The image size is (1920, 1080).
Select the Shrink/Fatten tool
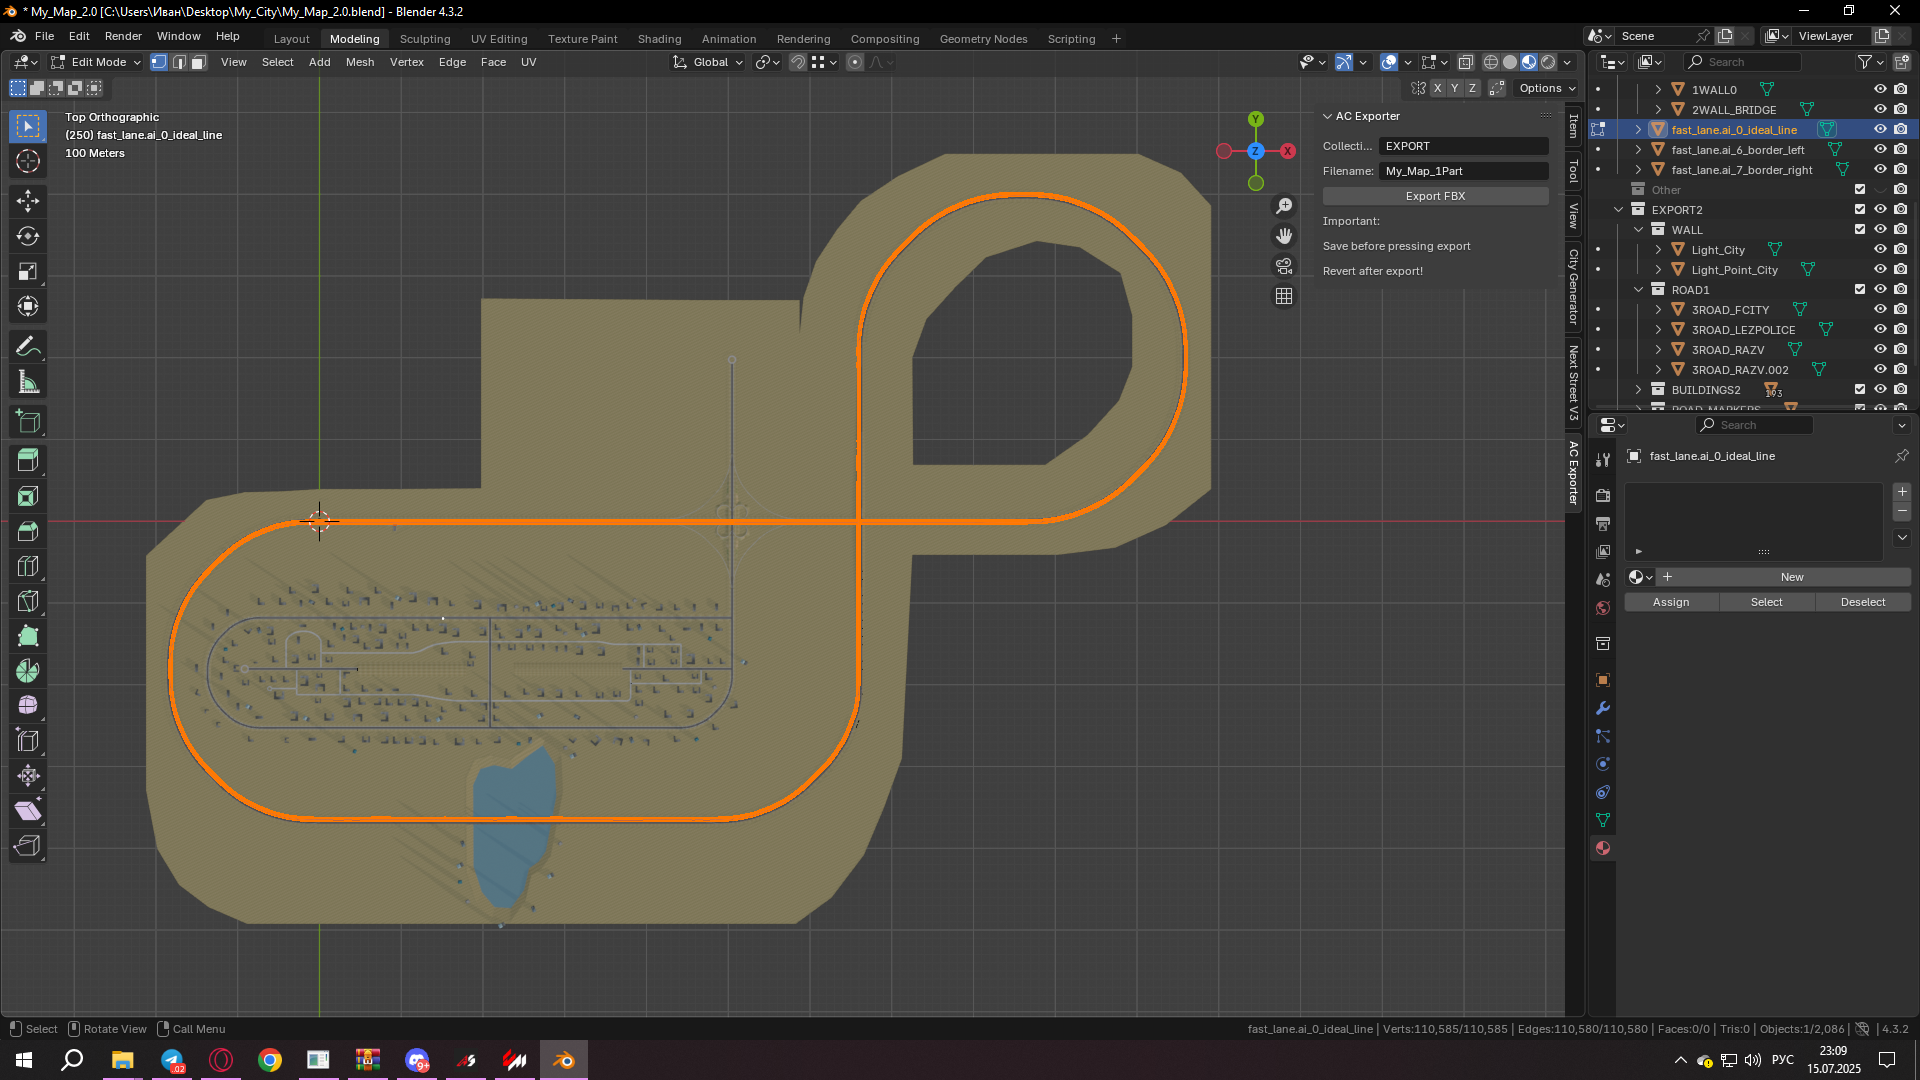(x=28, y=776)
